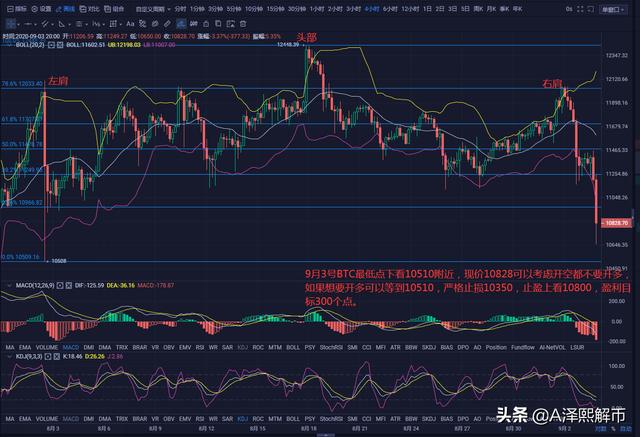The height and width of the screenshot is (437, 640).
Task: Expand the parallel channel tool options arrow
Action: click(52, 24)
